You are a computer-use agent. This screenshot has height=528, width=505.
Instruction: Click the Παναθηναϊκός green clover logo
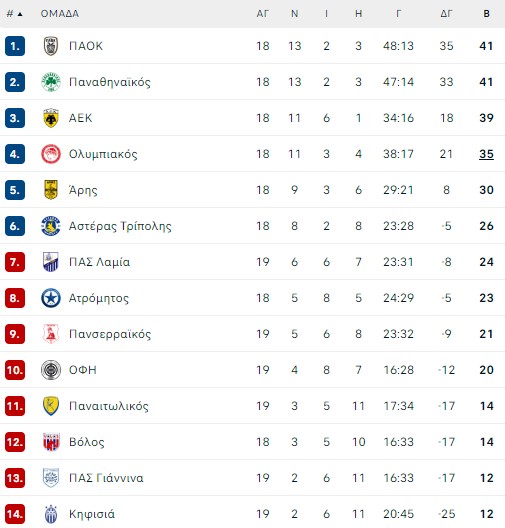pos(51,82)
